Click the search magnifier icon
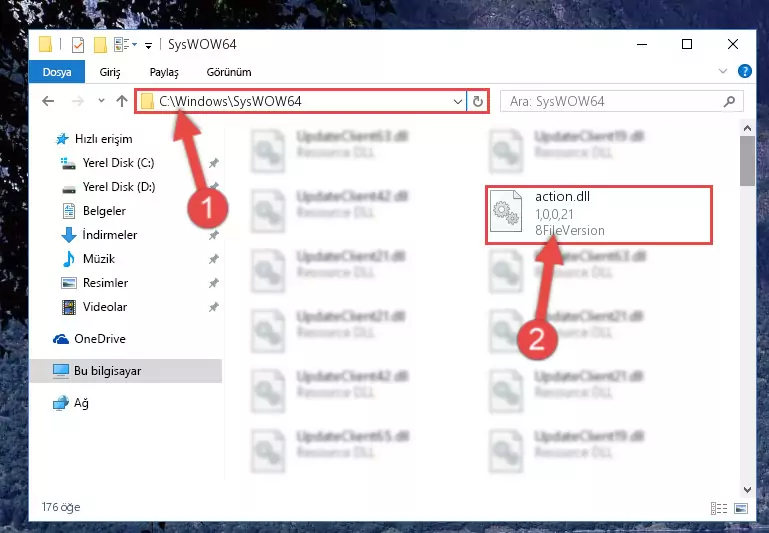 click(x=729, y=102)
